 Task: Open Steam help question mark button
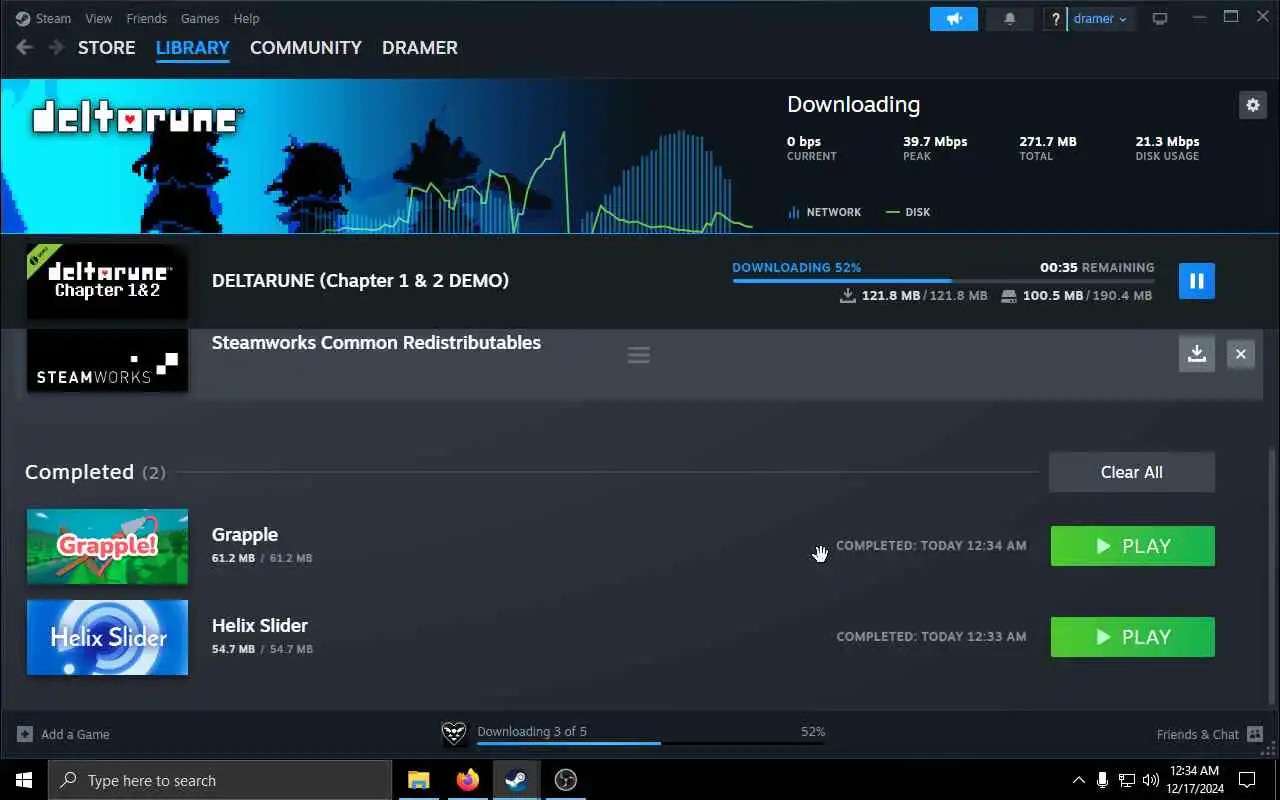point(1055,19)
